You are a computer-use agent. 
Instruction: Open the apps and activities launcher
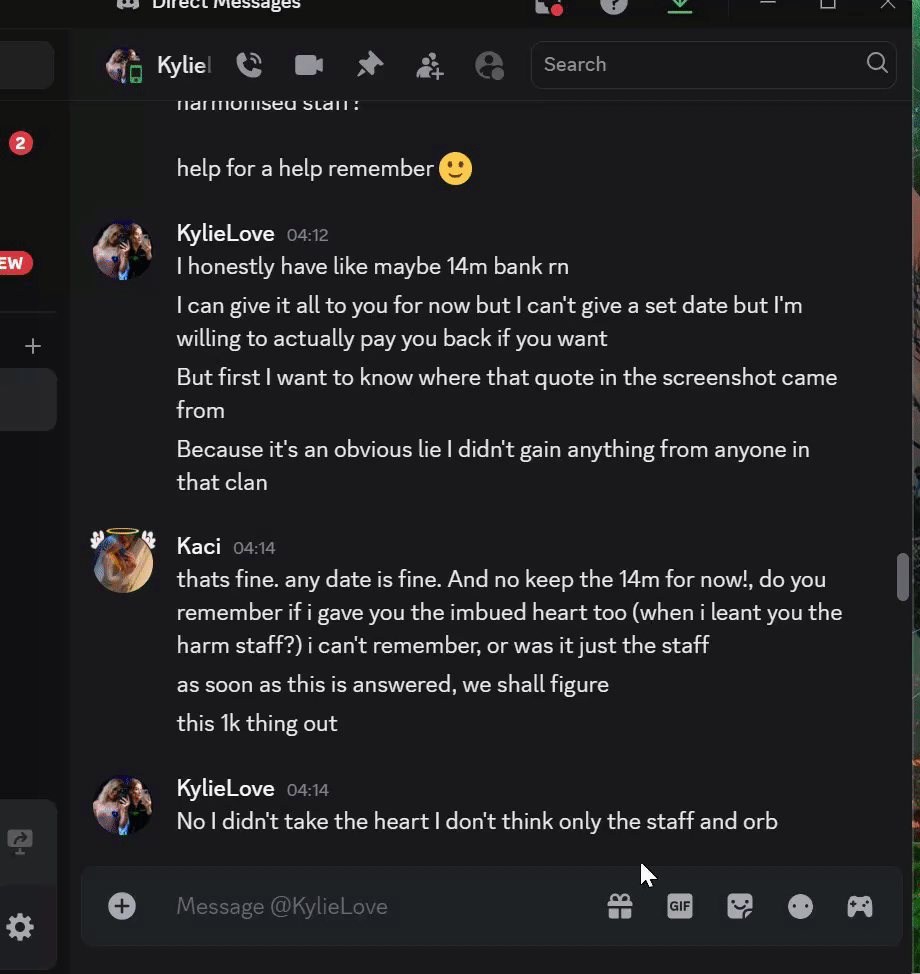point(860,906)
